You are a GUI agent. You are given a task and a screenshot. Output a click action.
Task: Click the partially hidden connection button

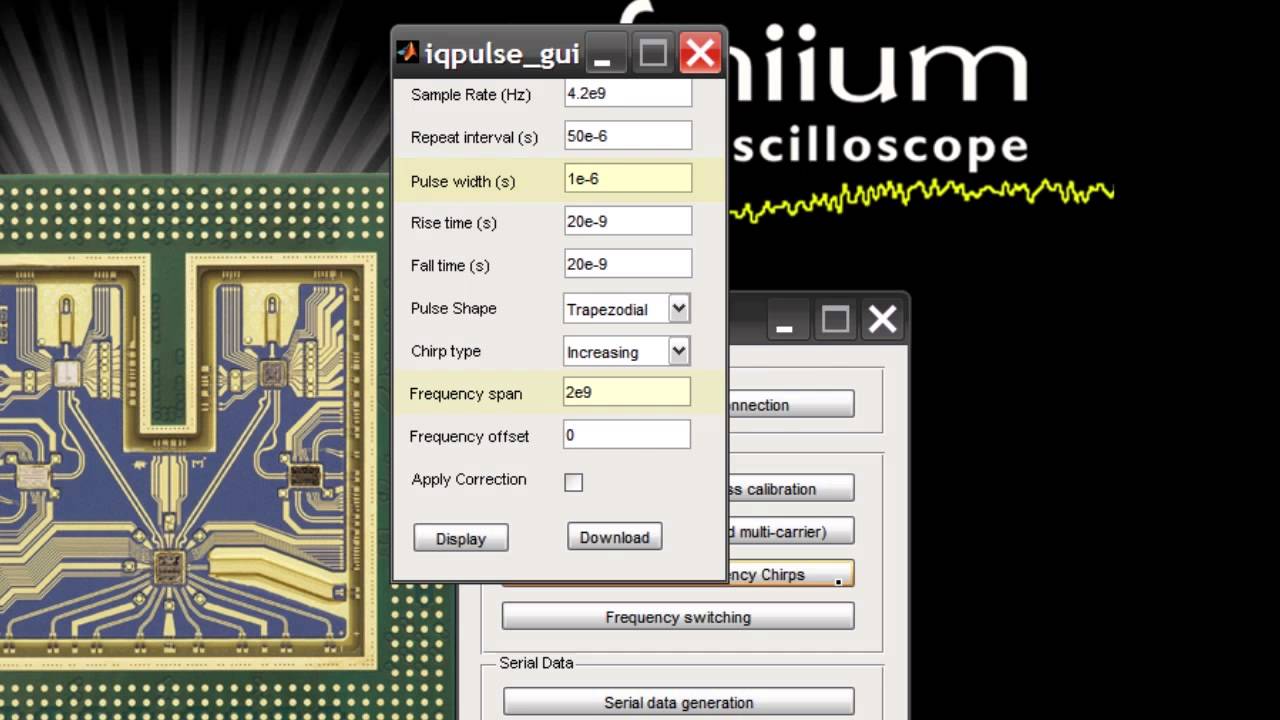[790, 405]
